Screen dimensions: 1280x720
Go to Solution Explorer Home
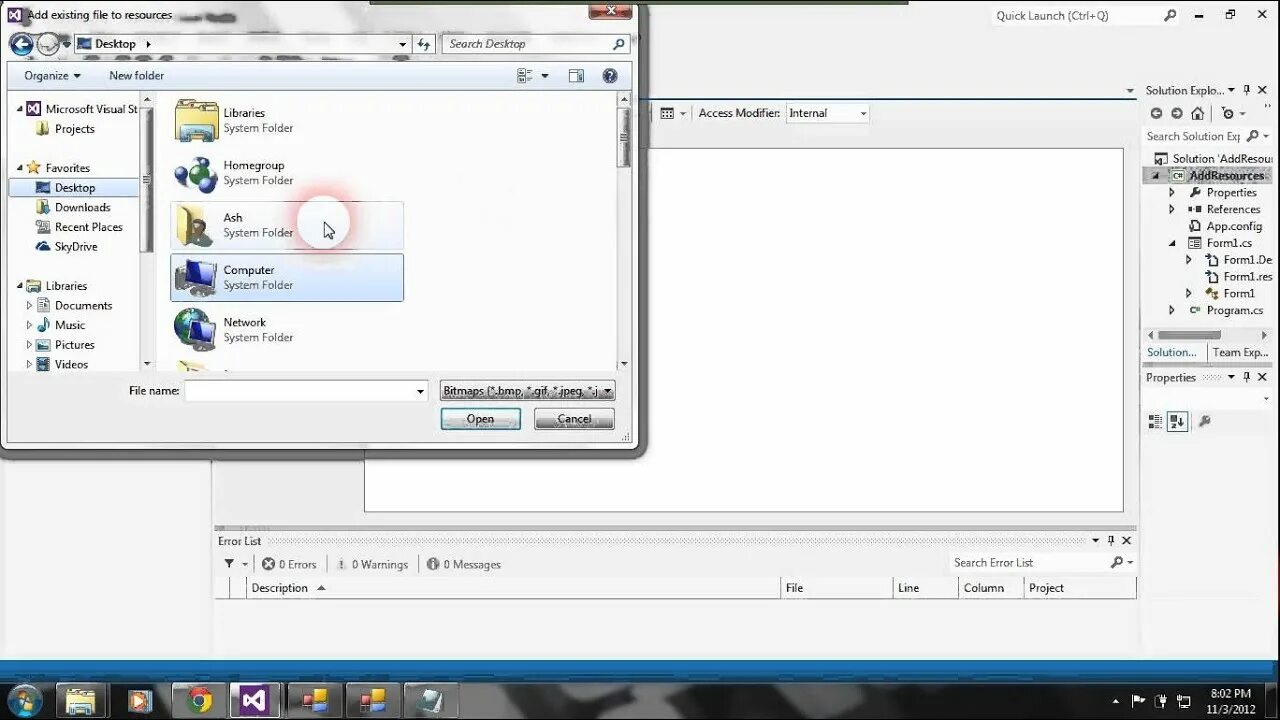tap(1197, 114)
